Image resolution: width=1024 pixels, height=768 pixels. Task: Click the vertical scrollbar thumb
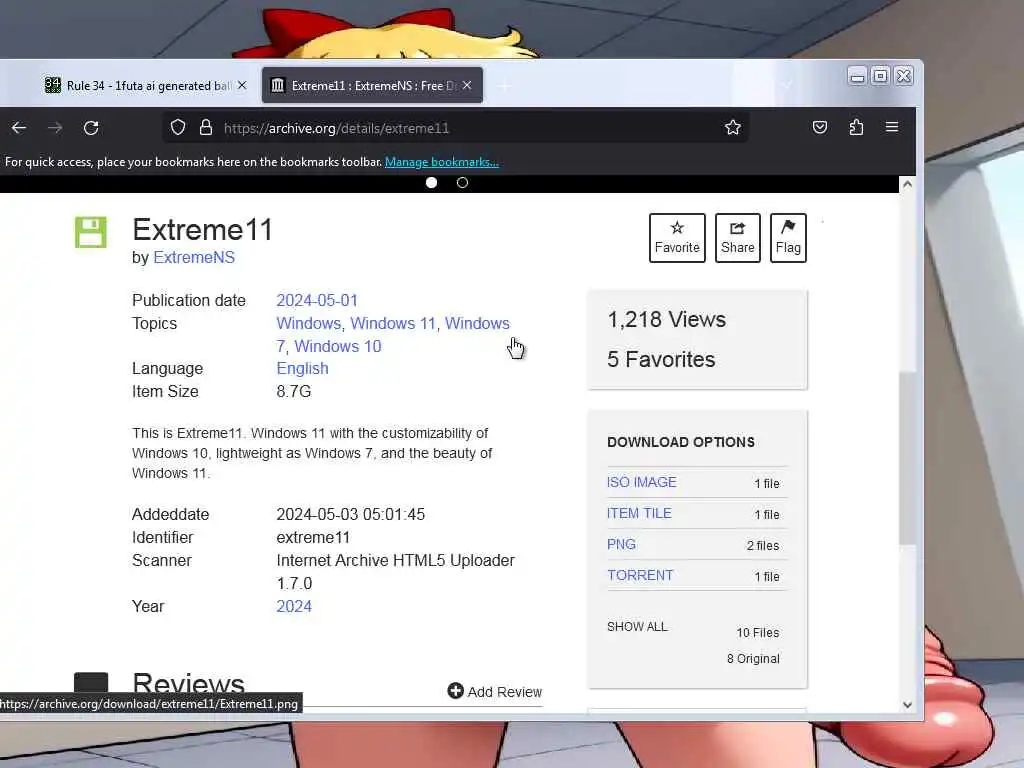[x=907, y=457]
